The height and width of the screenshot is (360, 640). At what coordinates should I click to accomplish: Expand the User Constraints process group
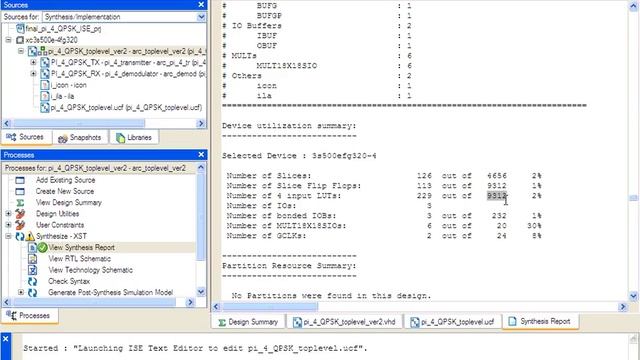pyautogui.click(x=9, y=225)
